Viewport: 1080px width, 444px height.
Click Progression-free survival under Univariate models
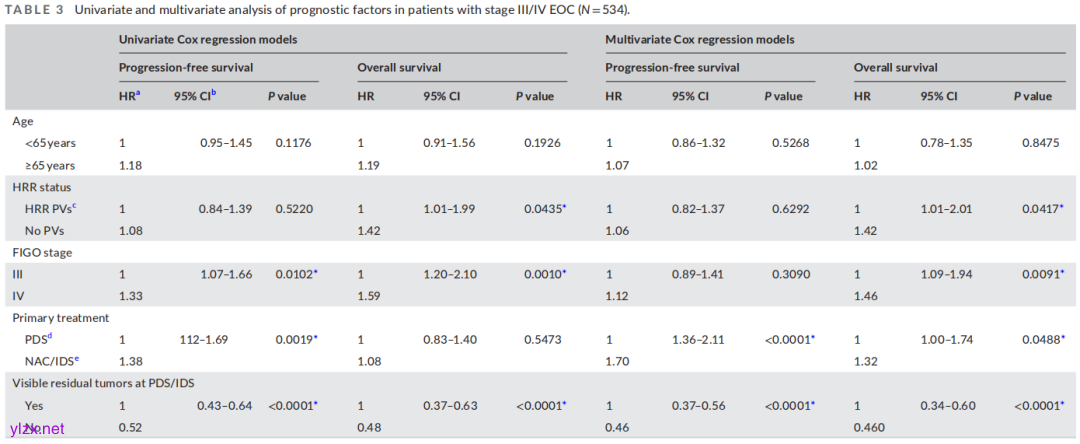tap(185, 68)
